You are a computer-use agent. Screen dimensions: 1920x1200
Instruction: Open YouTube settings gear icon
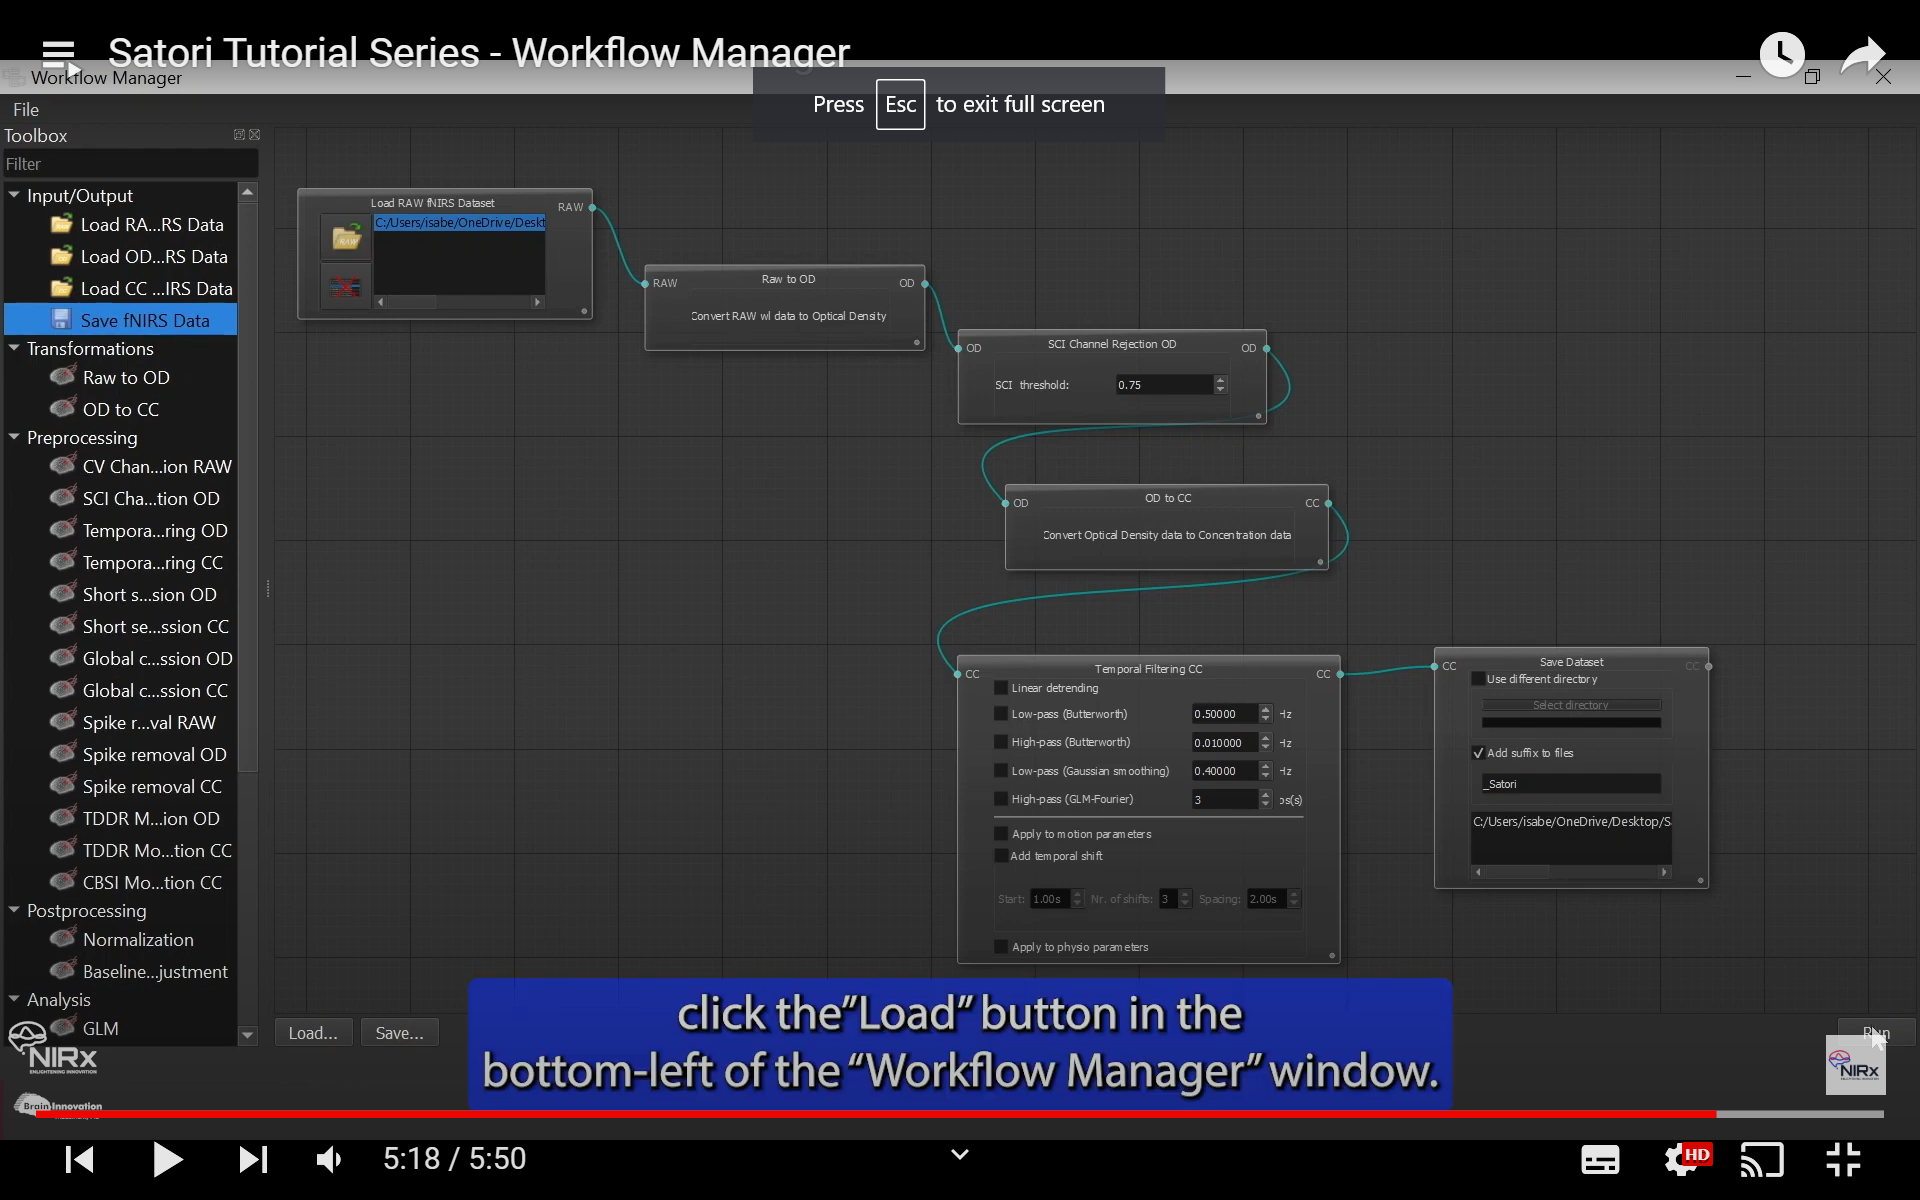tap(1680, 1160)
